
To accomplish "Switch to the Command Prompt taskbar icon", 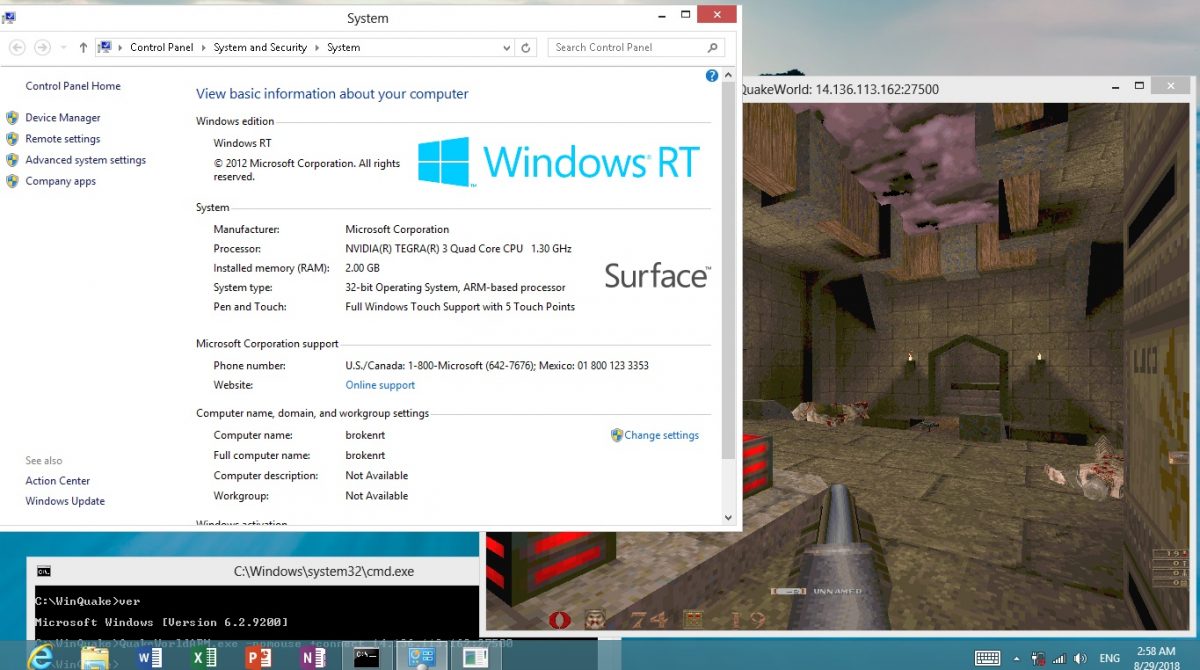I will pos(366,657).
